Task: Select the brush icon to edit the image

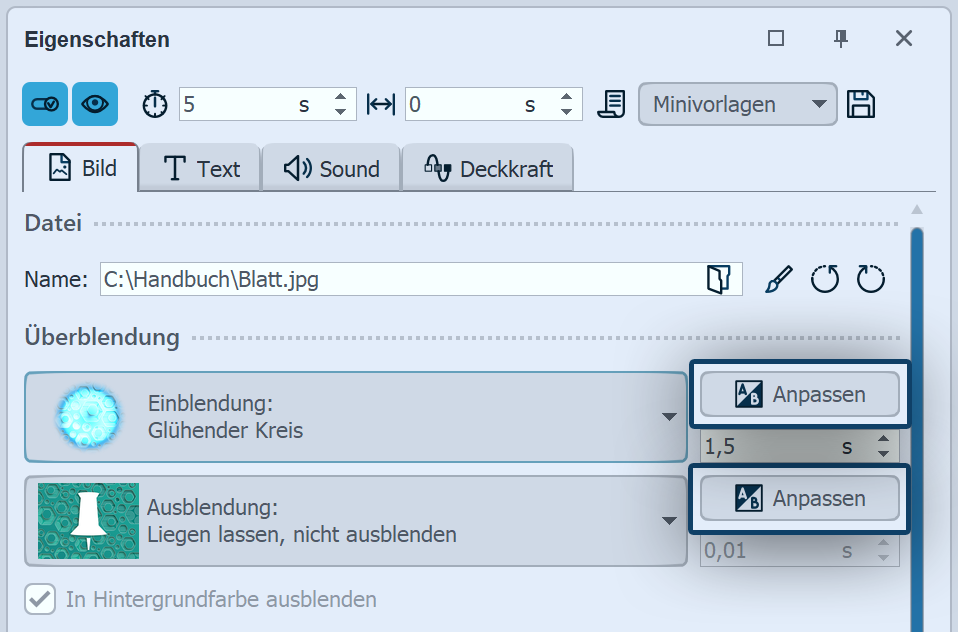Action: [x=777, y=279]
